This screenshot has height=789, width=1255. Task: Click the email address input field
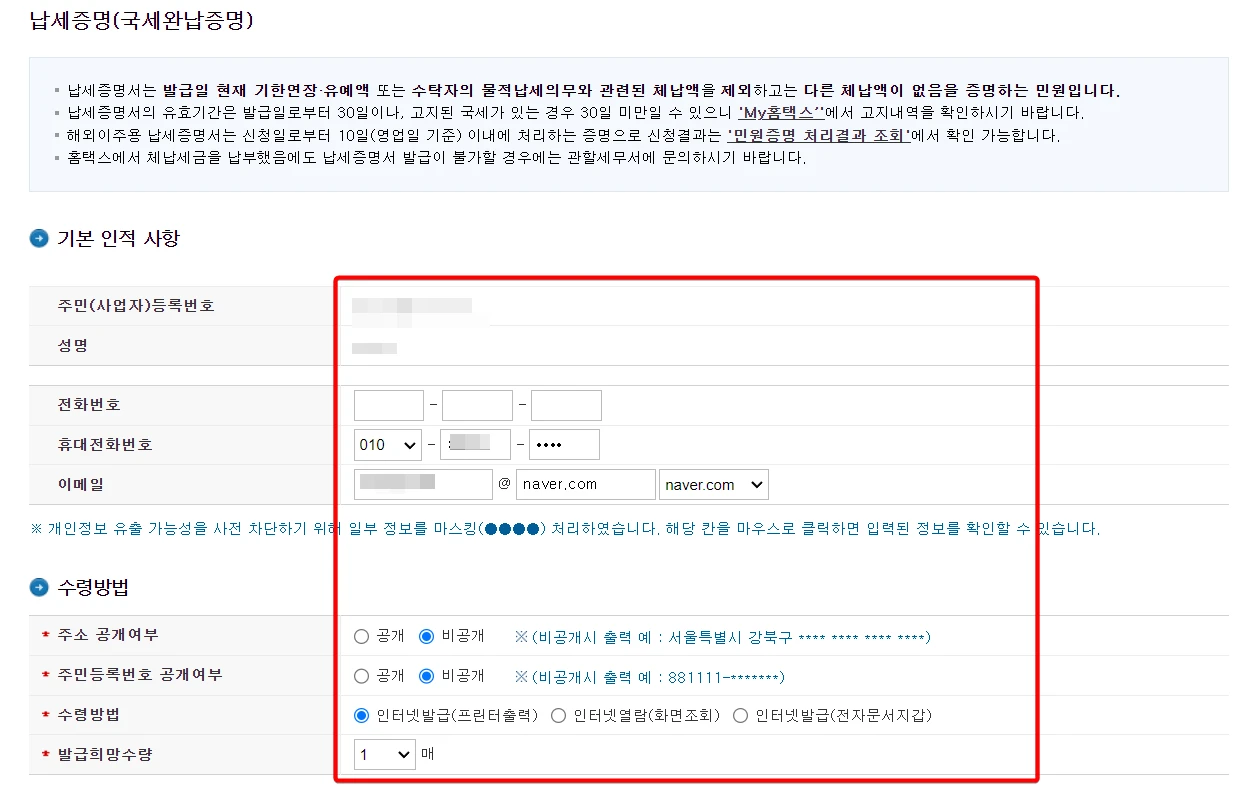pos(422,484)
